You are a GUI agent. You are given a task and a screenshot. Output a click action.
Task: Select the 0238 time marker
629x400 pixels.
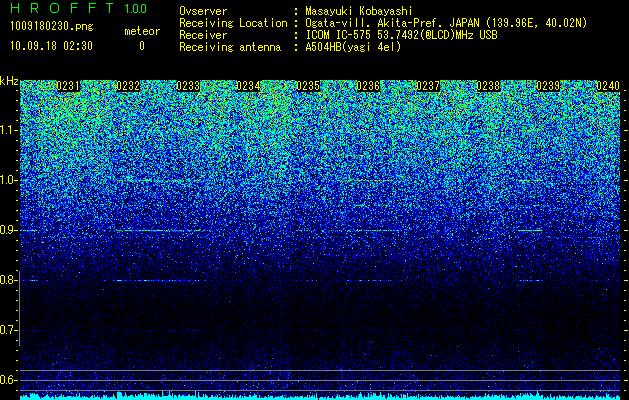tap(488, 86)
